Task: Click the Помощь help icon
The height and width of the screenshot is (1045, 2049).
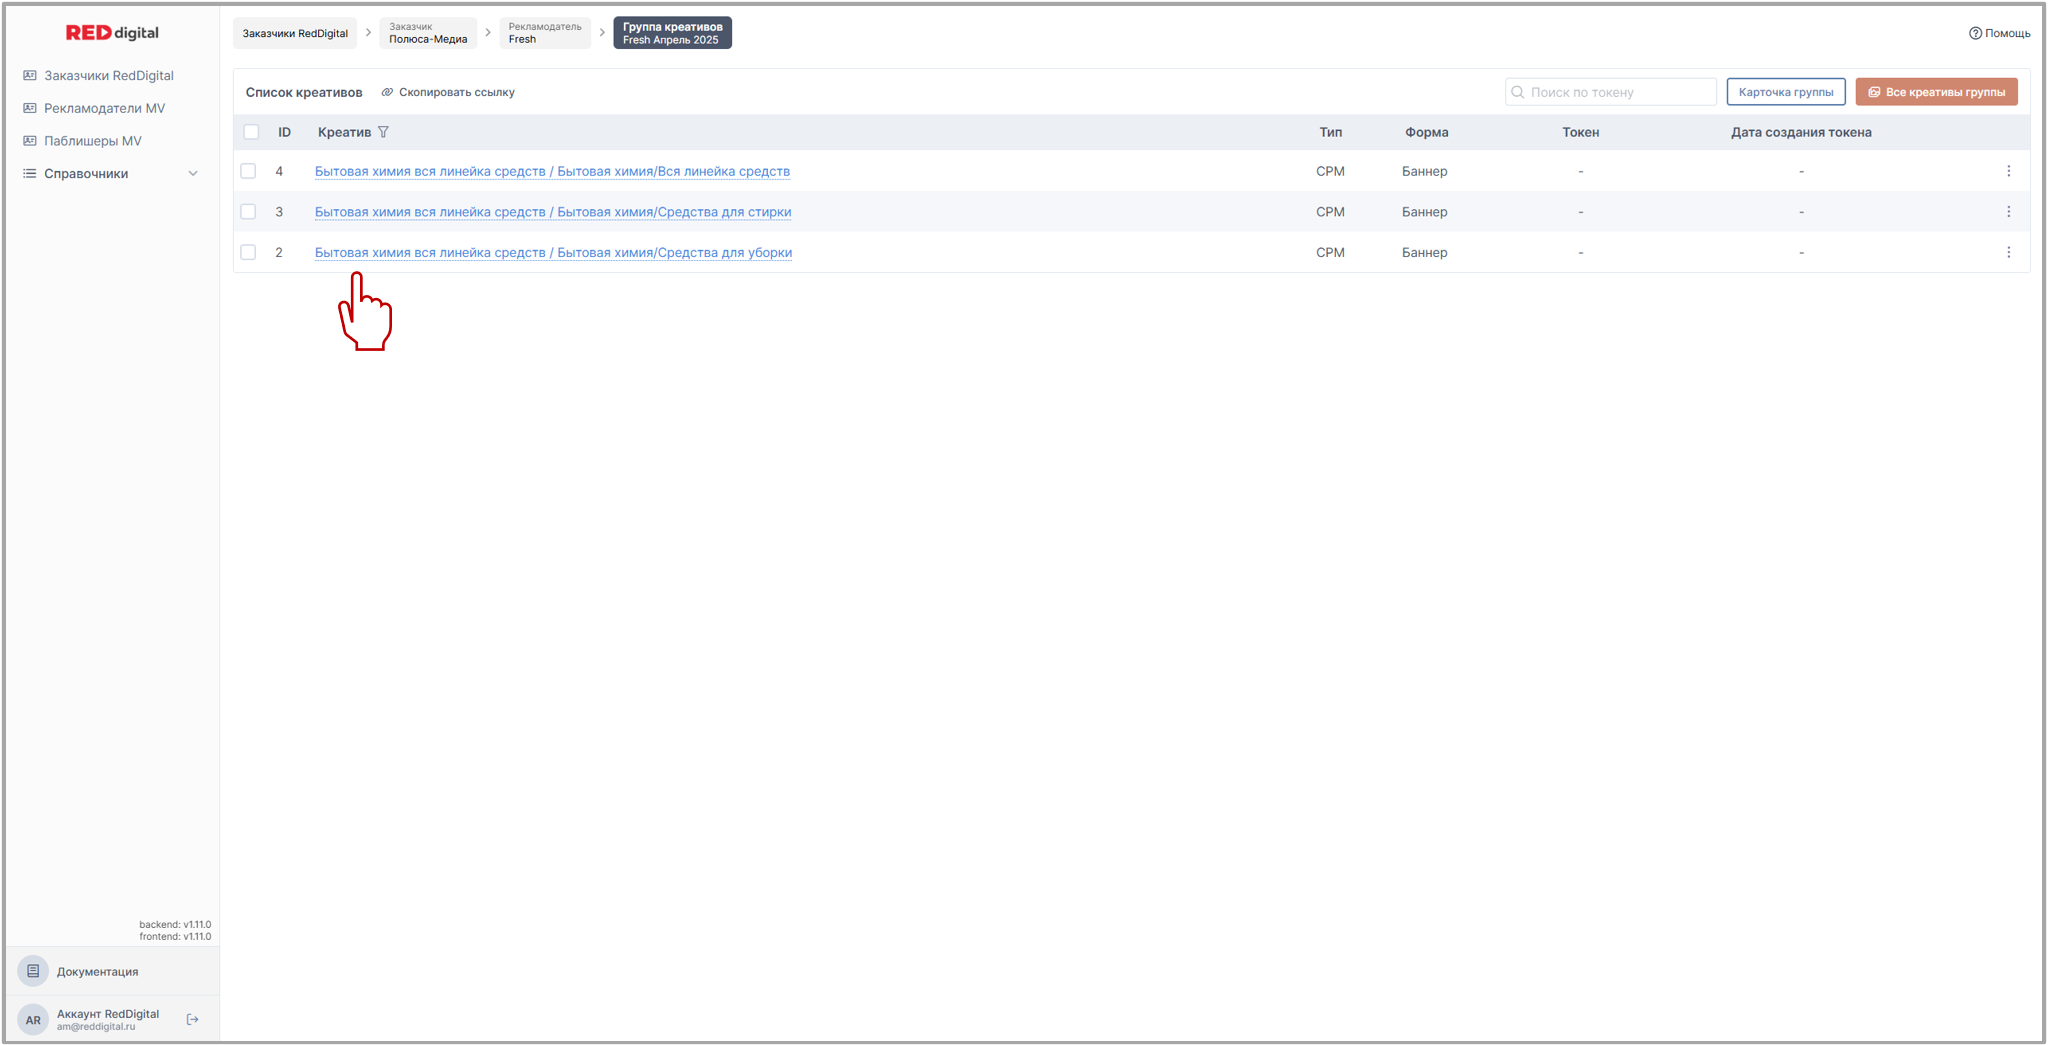Action: [1975, 33]
